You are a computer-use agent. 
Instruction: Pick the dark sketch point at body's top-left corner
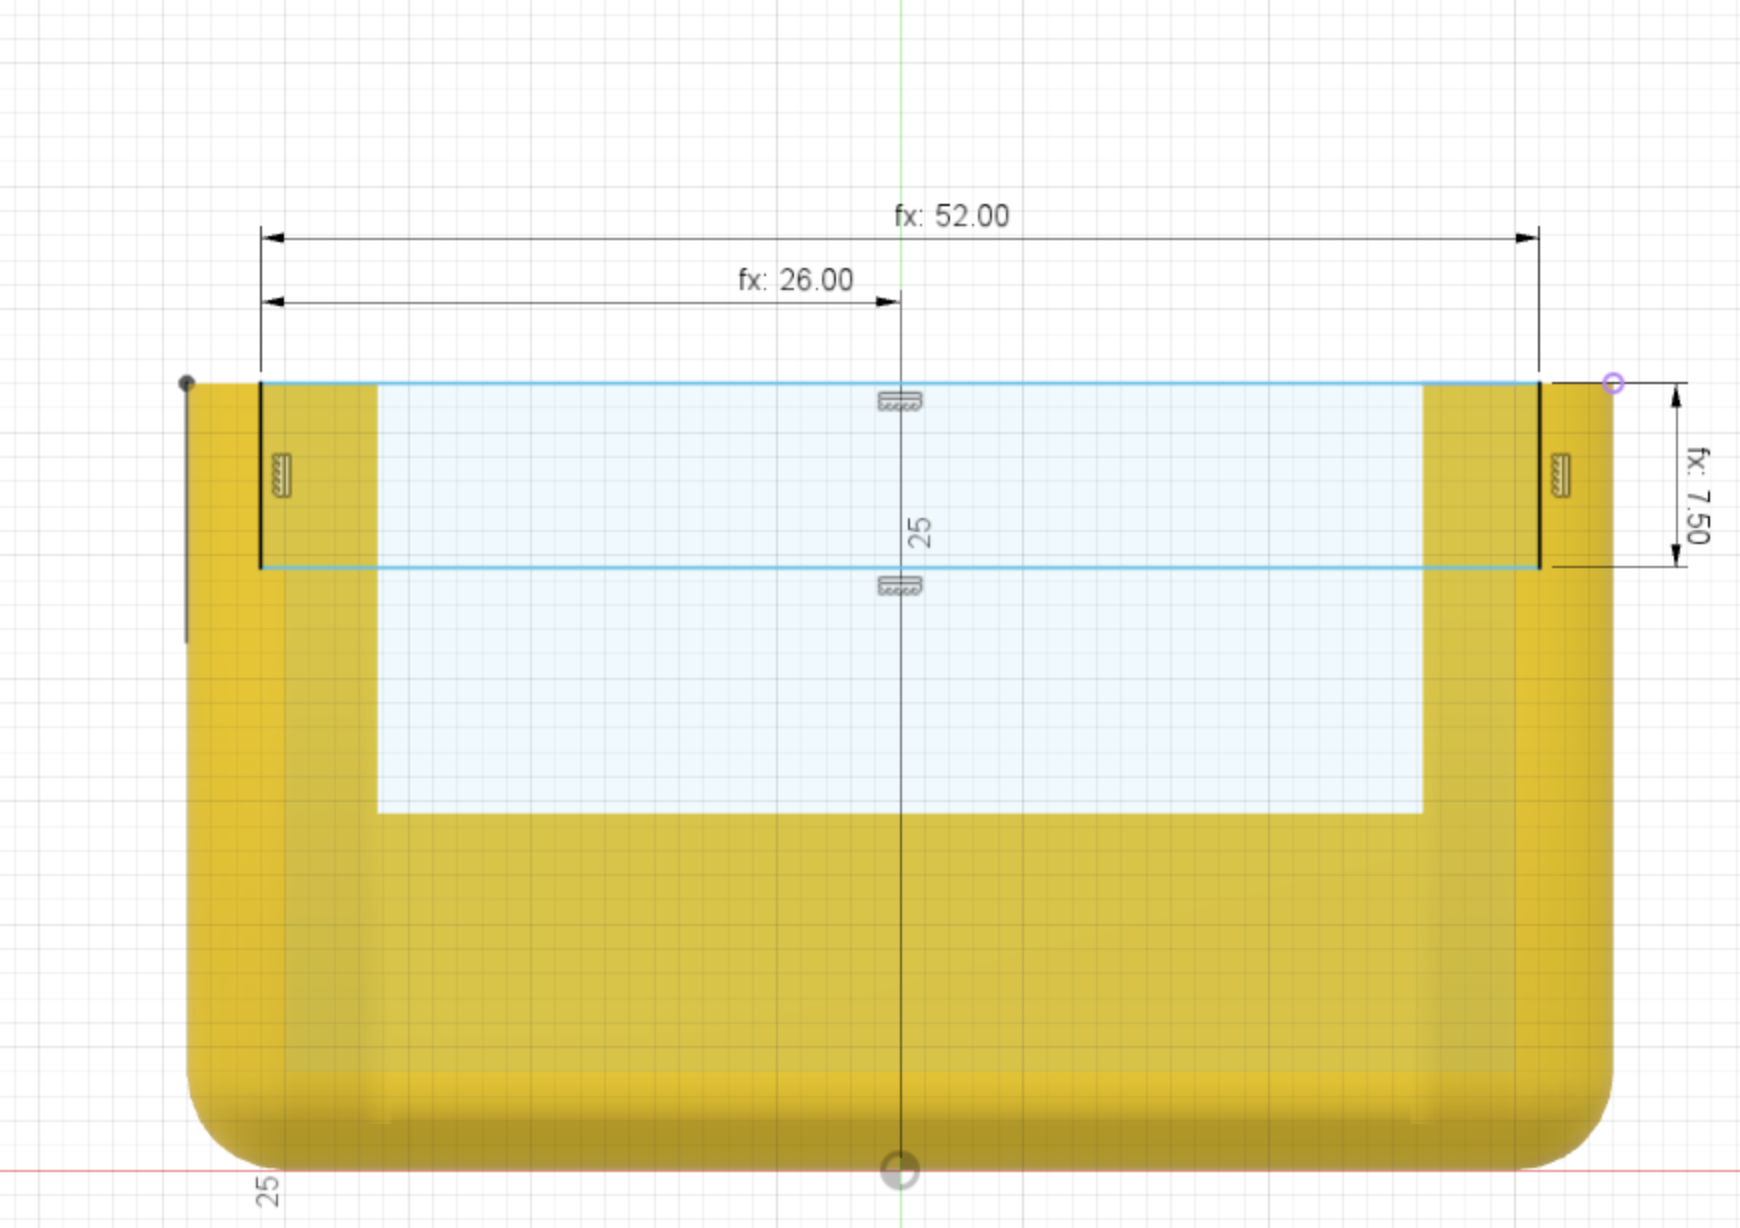pos(186,383)
